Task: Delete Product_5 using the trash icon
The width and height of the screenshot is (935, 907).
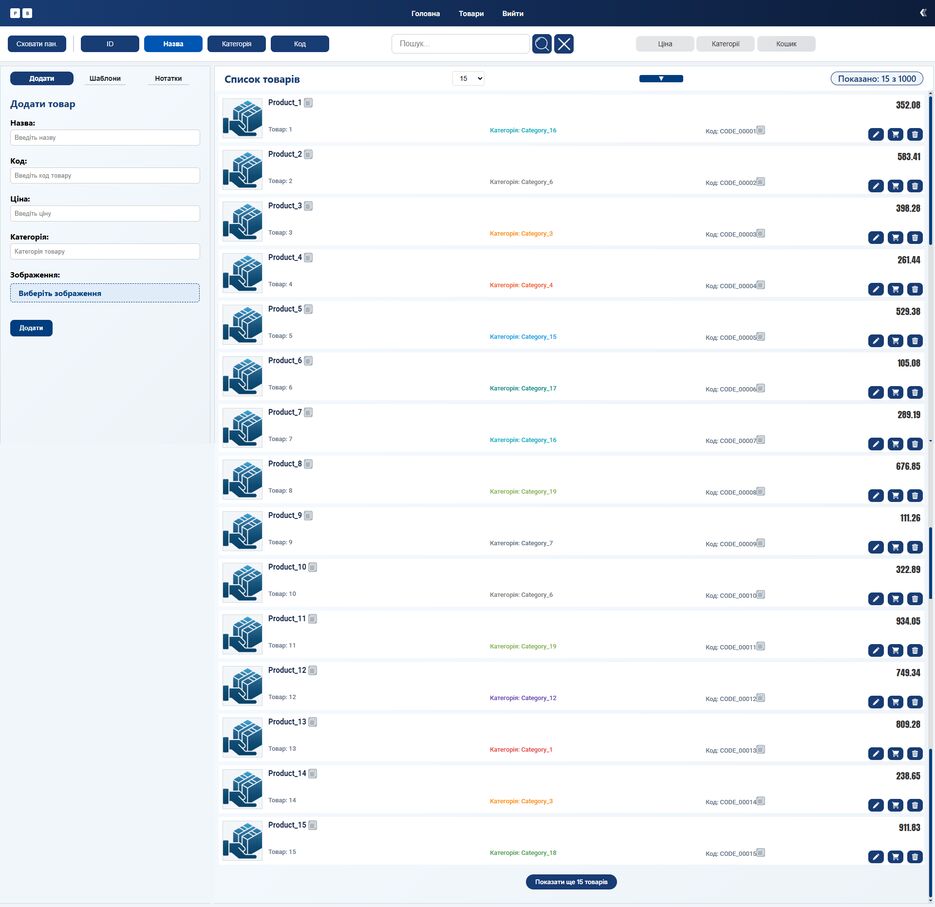Action: 914,340
